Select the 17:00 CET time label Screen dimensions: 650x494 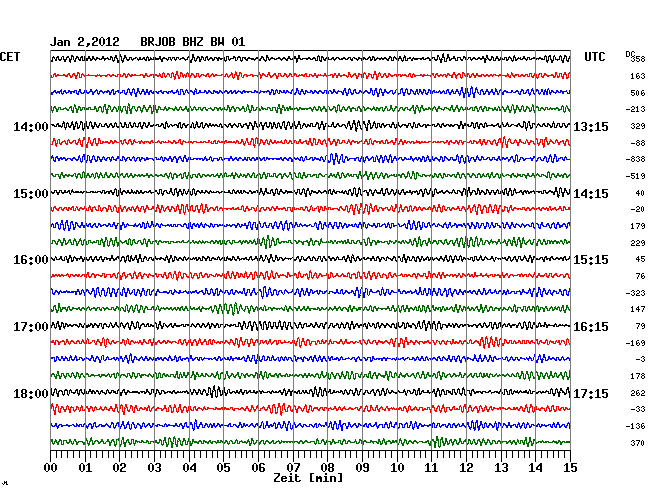pyautogui.click(x=31, y=327)
